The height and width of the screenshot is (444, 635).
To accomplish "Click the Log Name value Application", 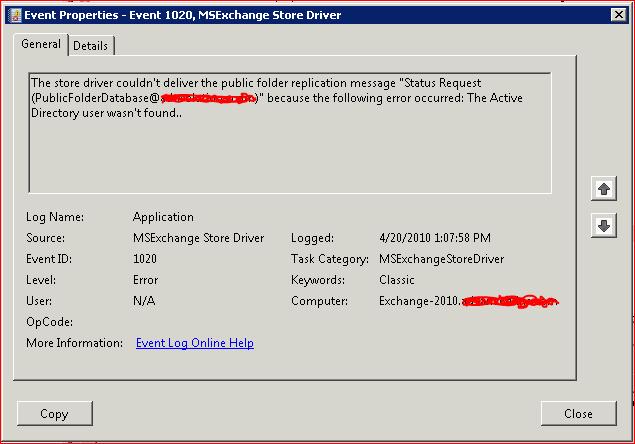I will (x=163, y=217).
